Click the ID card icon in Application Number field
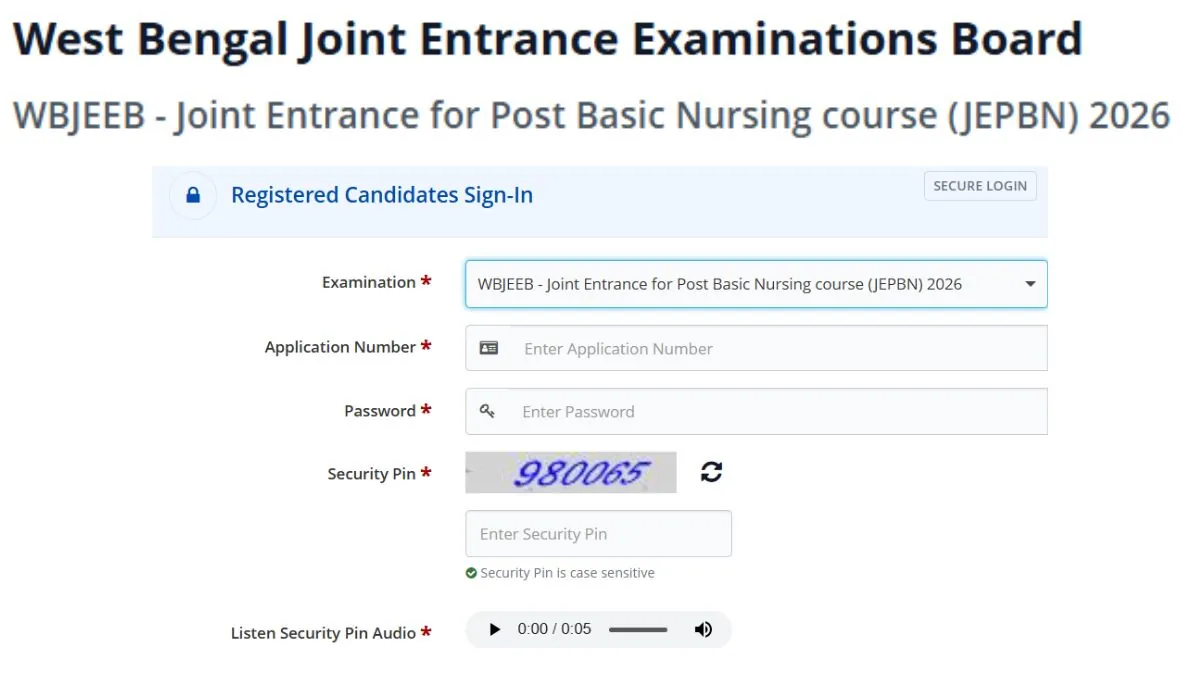The image size is (1200, 675). (489, 347)
